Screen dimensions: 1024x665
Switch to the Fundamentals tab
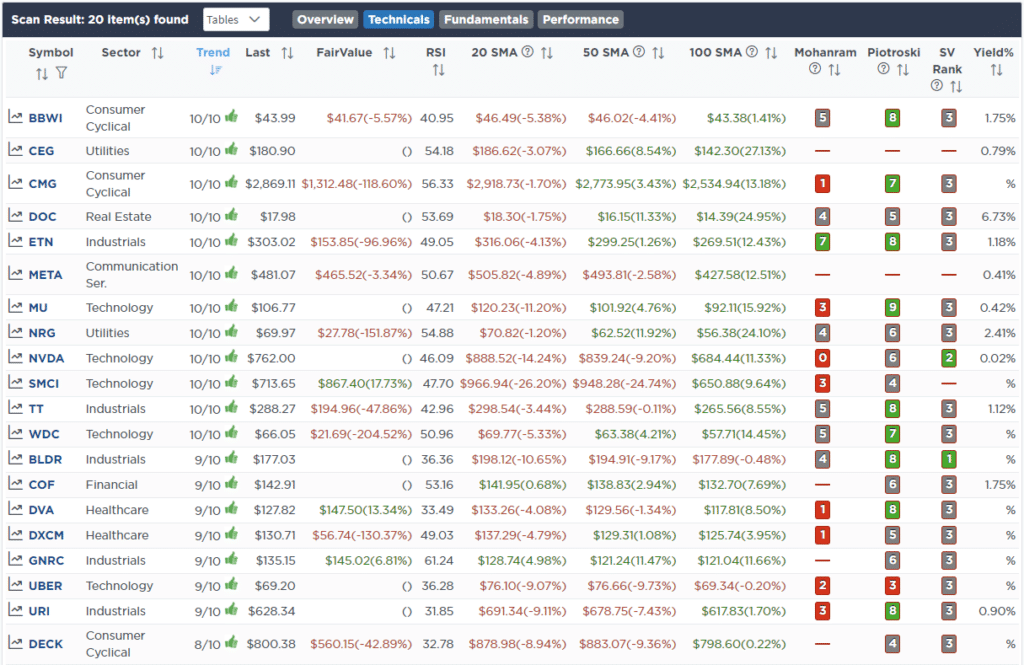[486, 20]
